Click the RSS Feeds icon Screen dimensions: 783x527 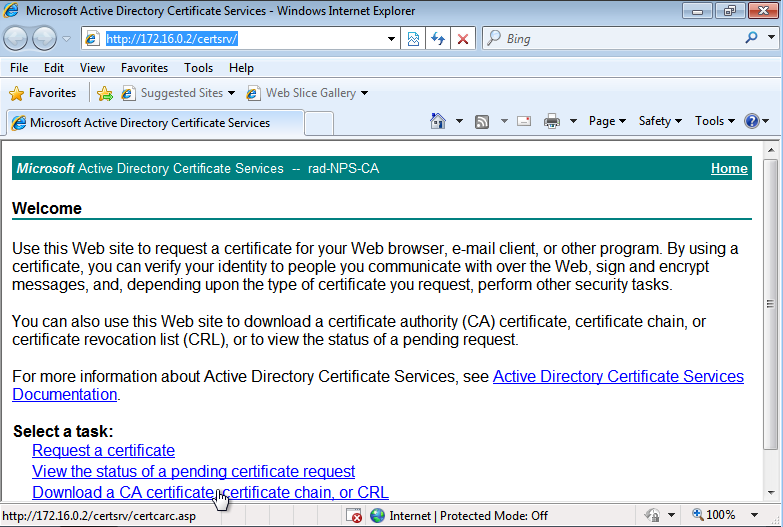click(x=482, y=121)
